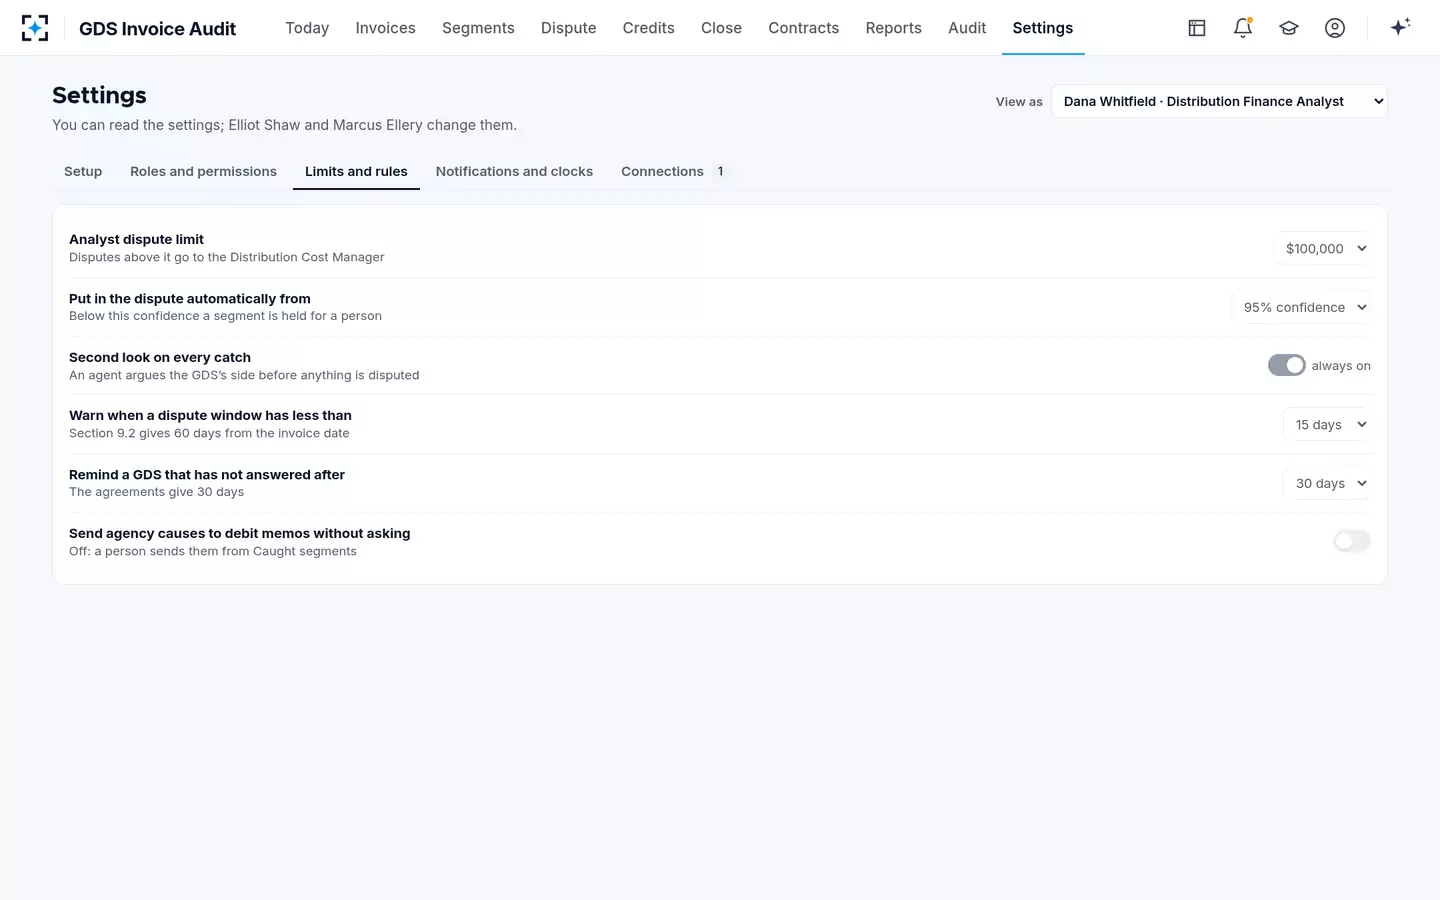
Task: Select the Settings menu item
Action: coord(1043,28)
